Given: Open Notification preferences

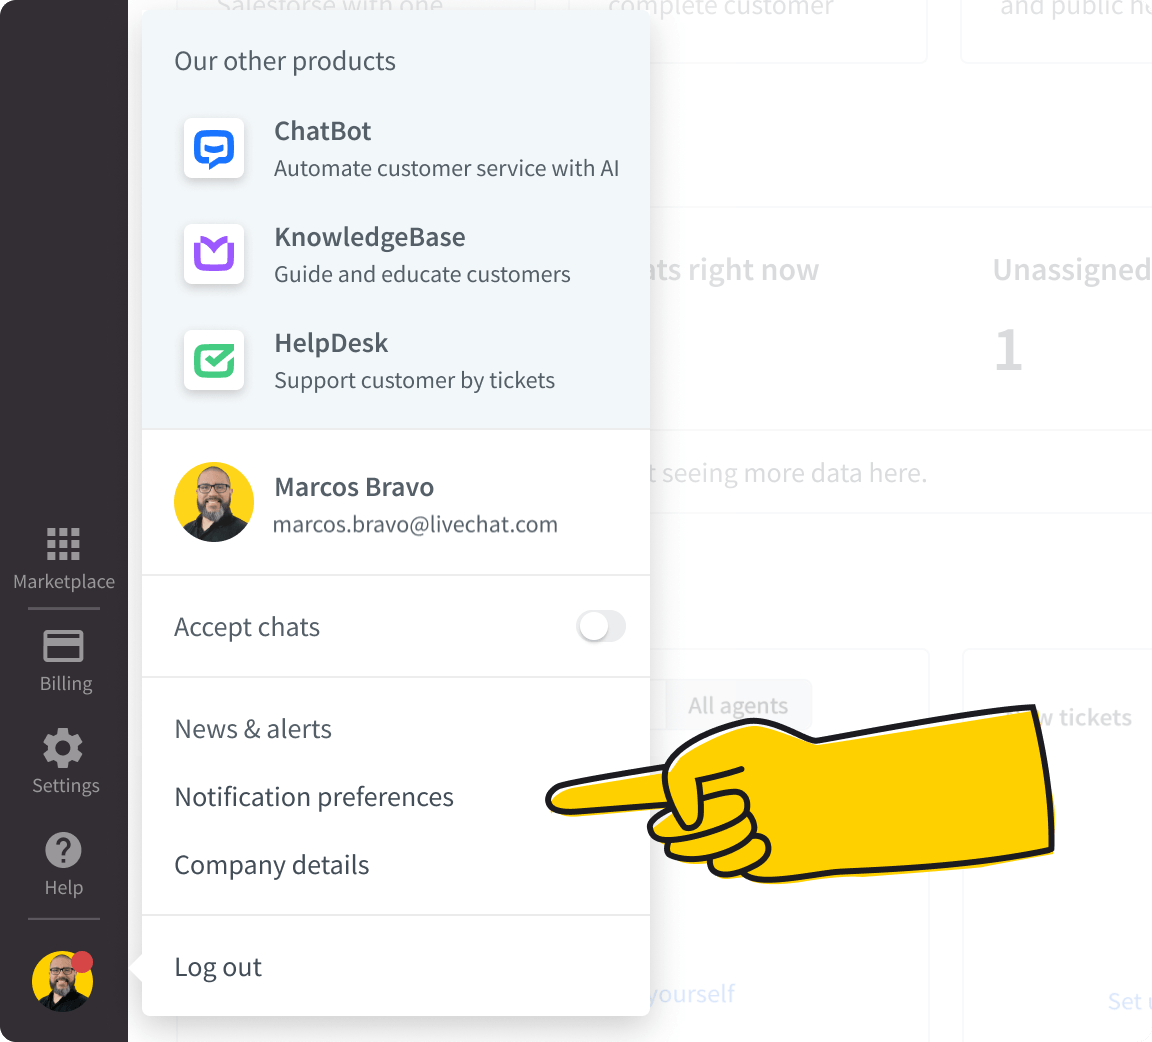Looking at the screenshot, I should (x=314, y=797).
